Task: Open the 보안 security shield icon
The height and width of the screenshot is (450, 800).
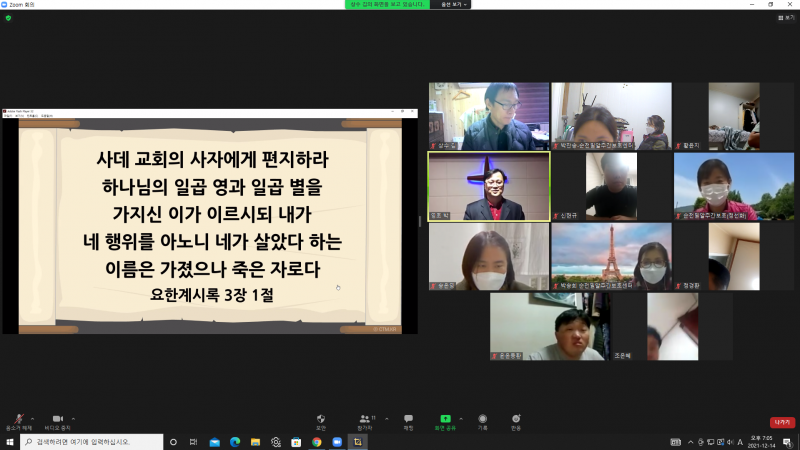Action: tap(320, 419)
